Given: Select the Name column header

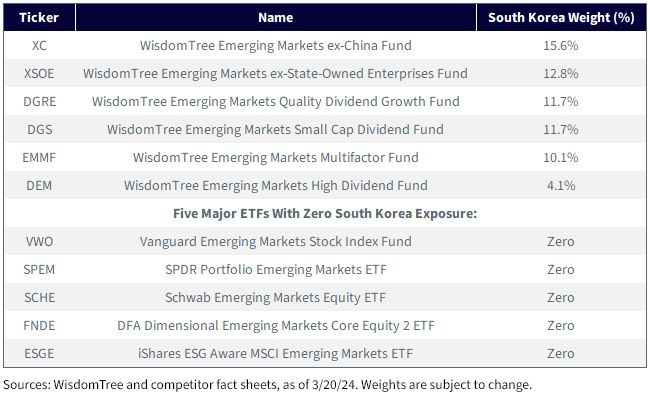Looking at the screenshot, I should 276,17.
